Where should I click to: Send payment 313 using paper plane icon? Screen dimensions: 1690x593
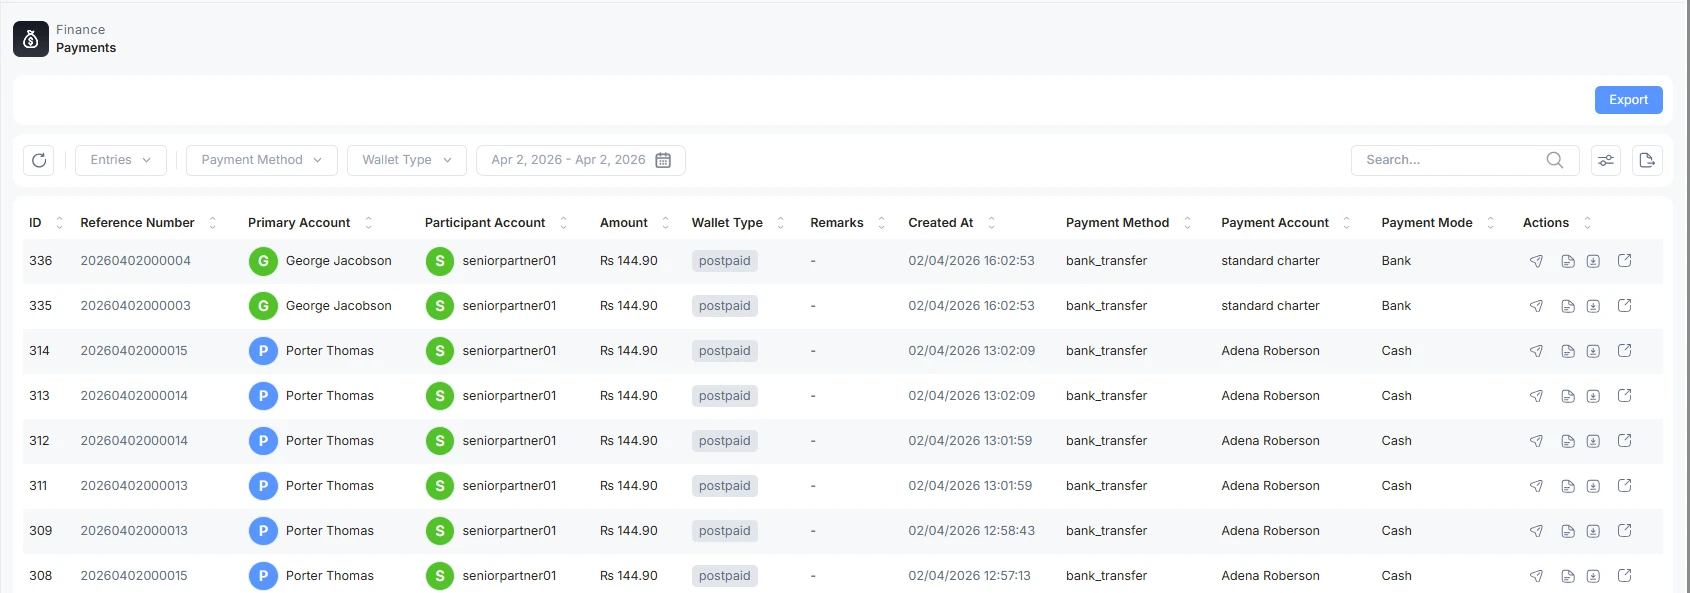pos(1536,396)
